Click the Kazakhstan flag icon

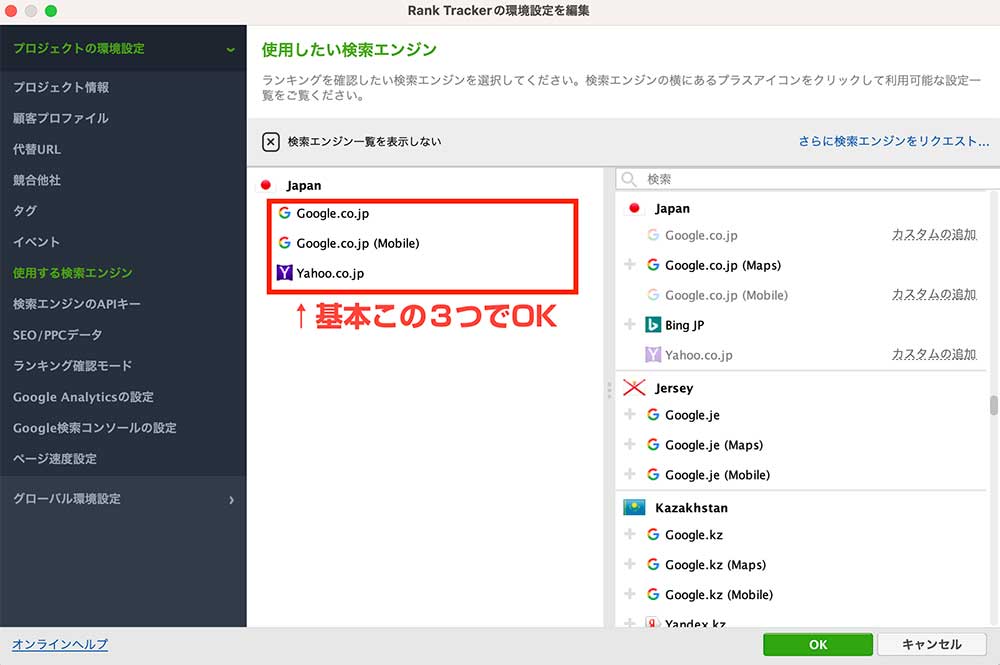(x=633, y=507)
